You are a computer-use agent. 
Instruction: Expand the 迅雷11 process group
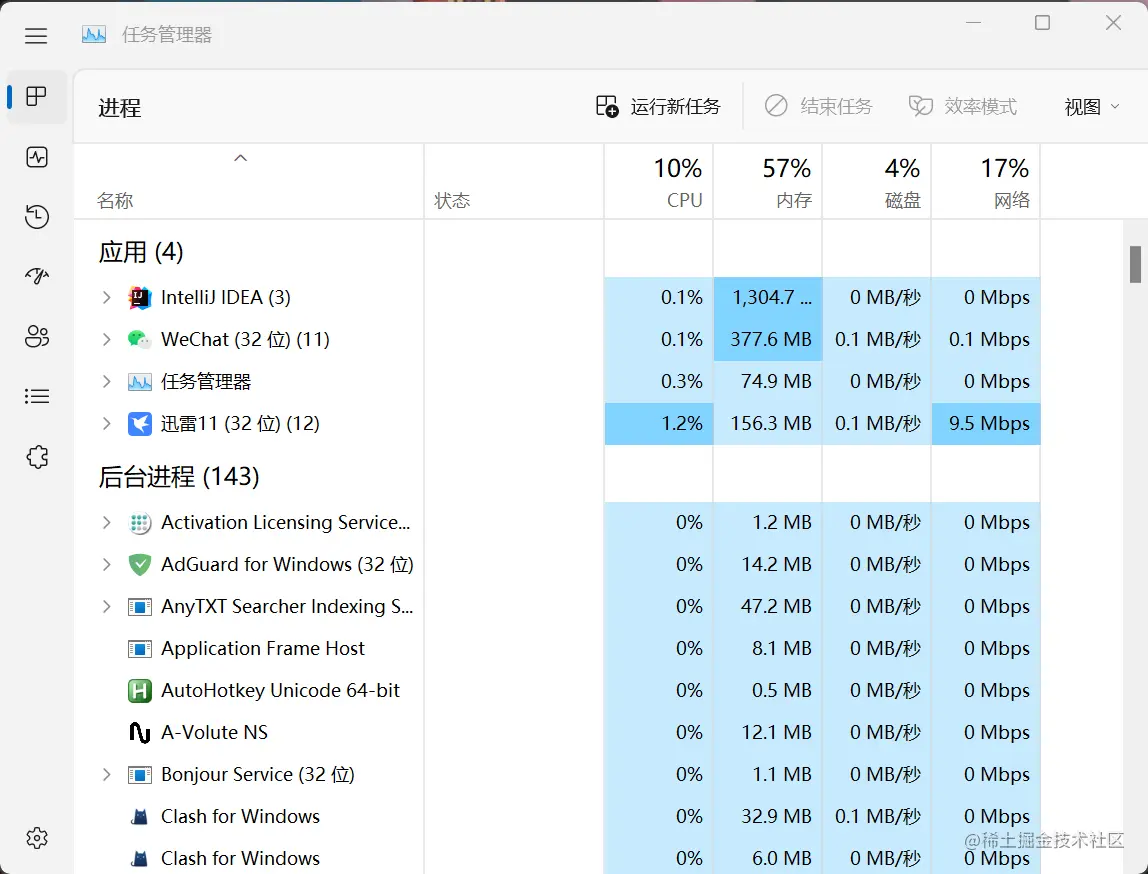point(106,423)
